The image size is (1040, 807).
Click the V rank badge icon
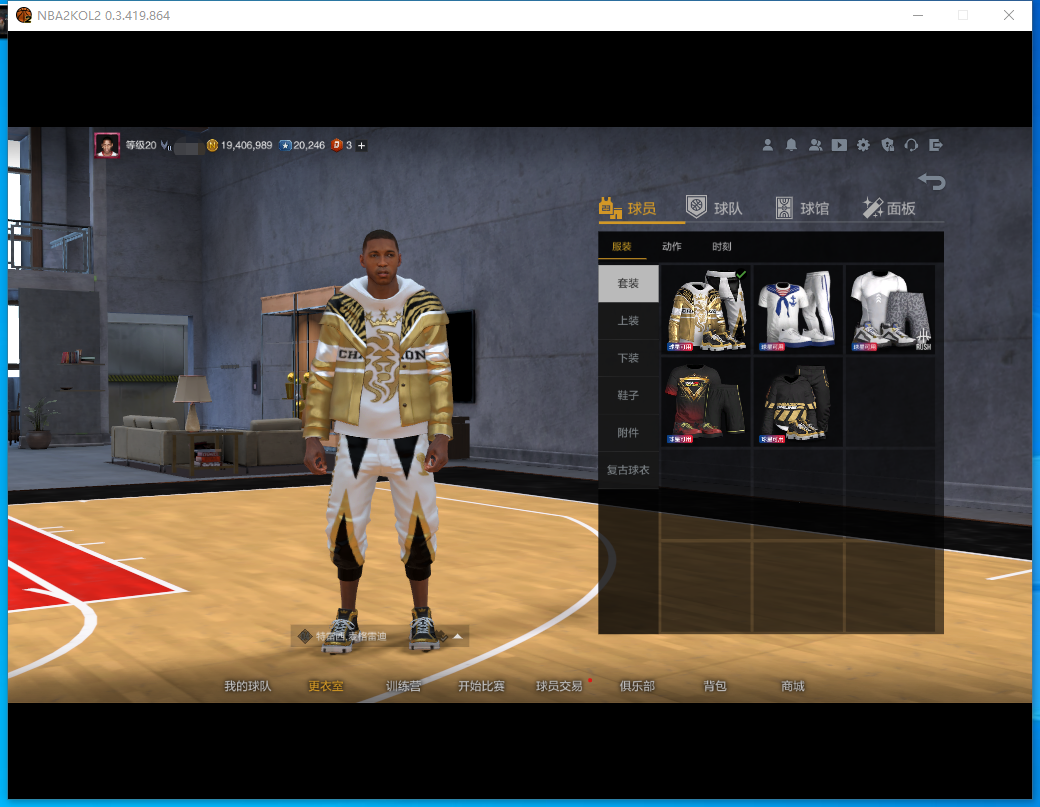point(166,145)
